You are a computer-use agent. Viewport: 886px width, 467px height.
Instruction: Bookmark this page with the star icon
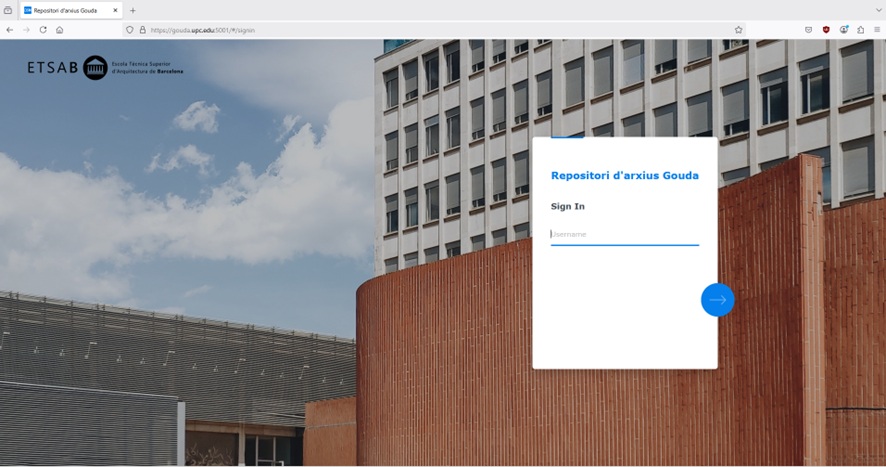point(739,30)
